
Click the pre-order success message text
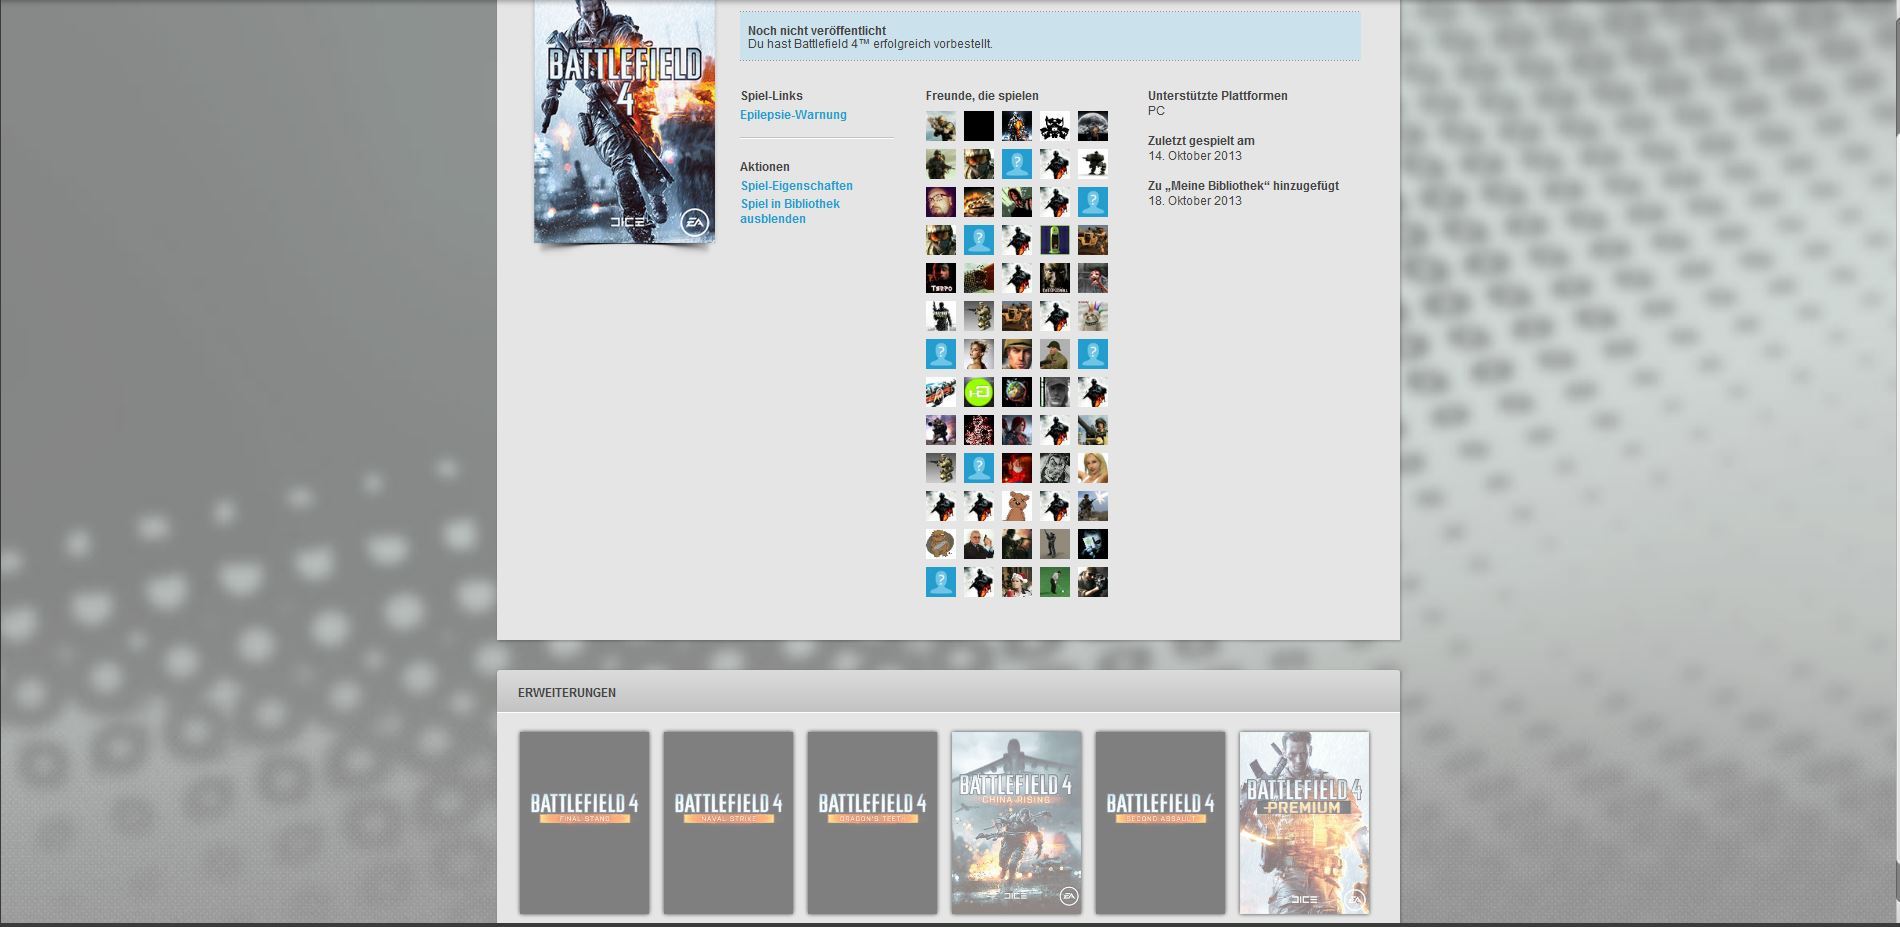[x=870, y=44]
